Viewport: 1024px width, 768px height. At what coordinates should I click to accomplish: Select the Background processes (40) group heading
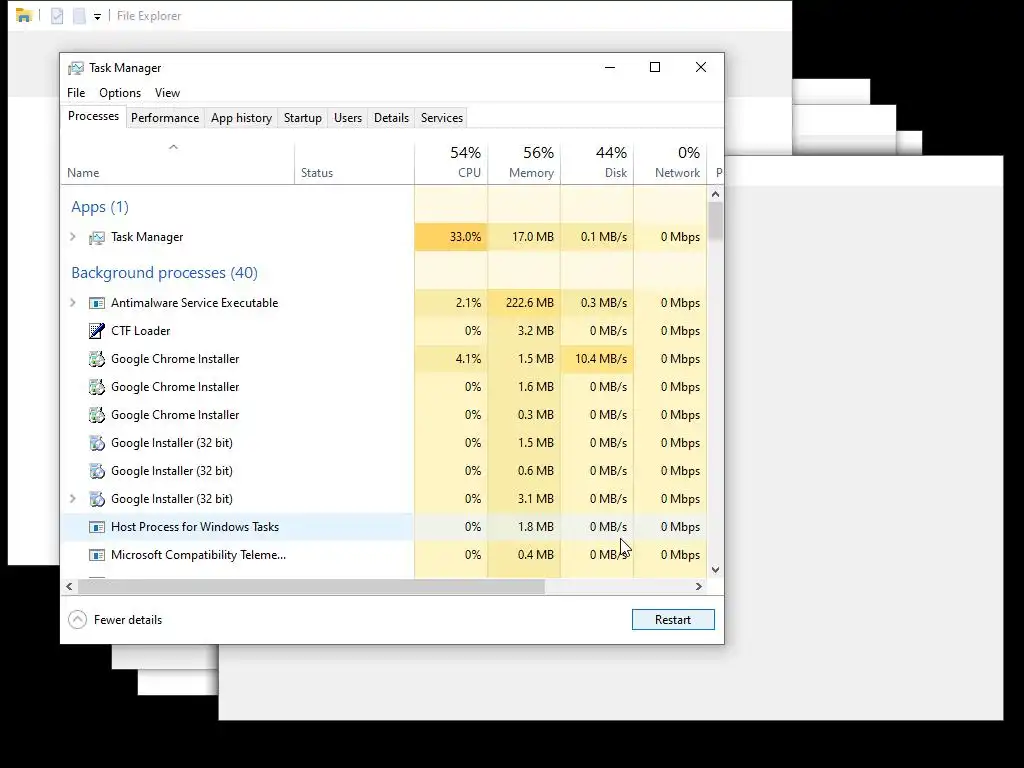[x=165, y=273]
